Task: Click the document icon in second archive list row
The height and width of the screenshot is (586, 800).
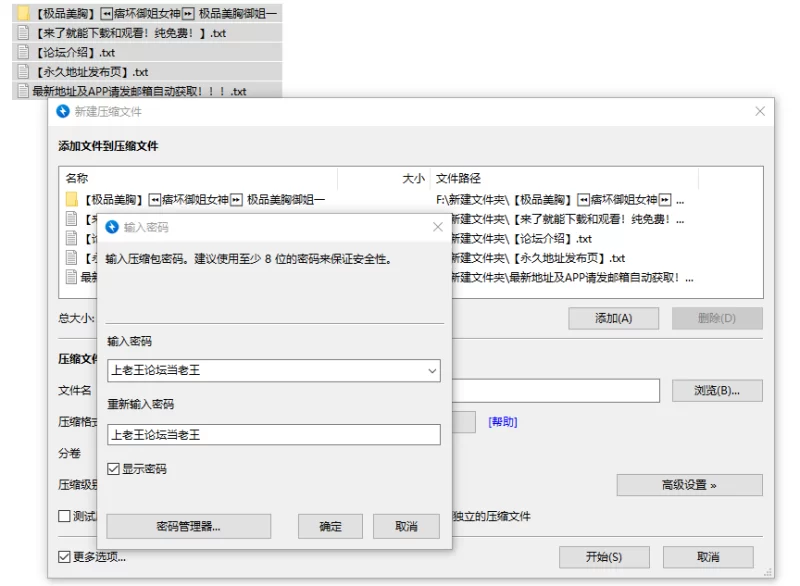Action: (72, 219)
